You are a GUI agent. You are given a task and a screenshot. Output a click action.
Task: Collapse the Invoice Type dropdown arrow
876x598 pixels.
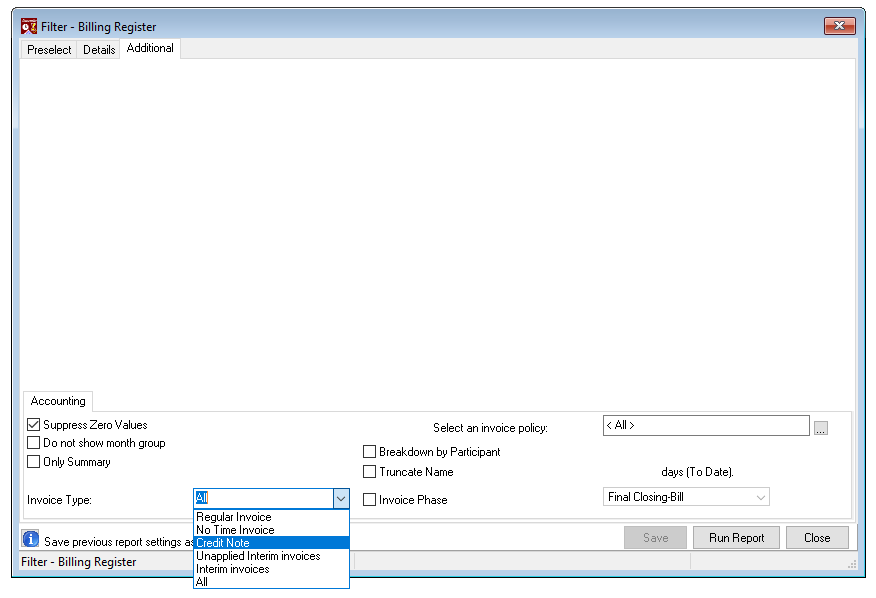click(341, 499)
